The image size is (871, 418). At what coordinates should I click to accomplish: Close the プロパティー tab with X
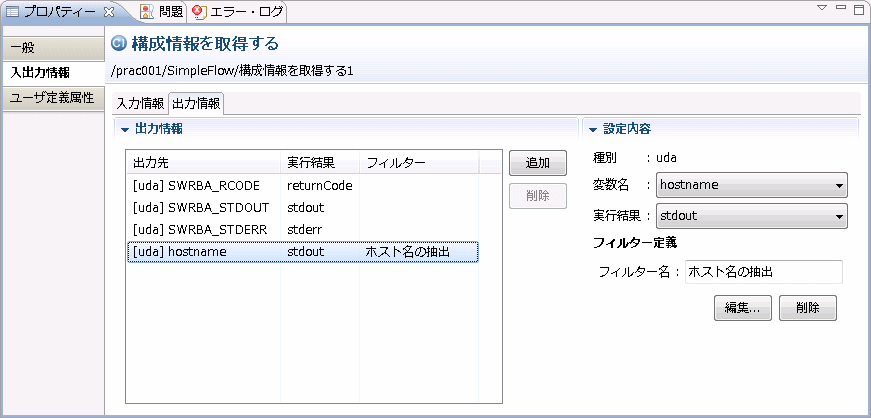point(109,12)
